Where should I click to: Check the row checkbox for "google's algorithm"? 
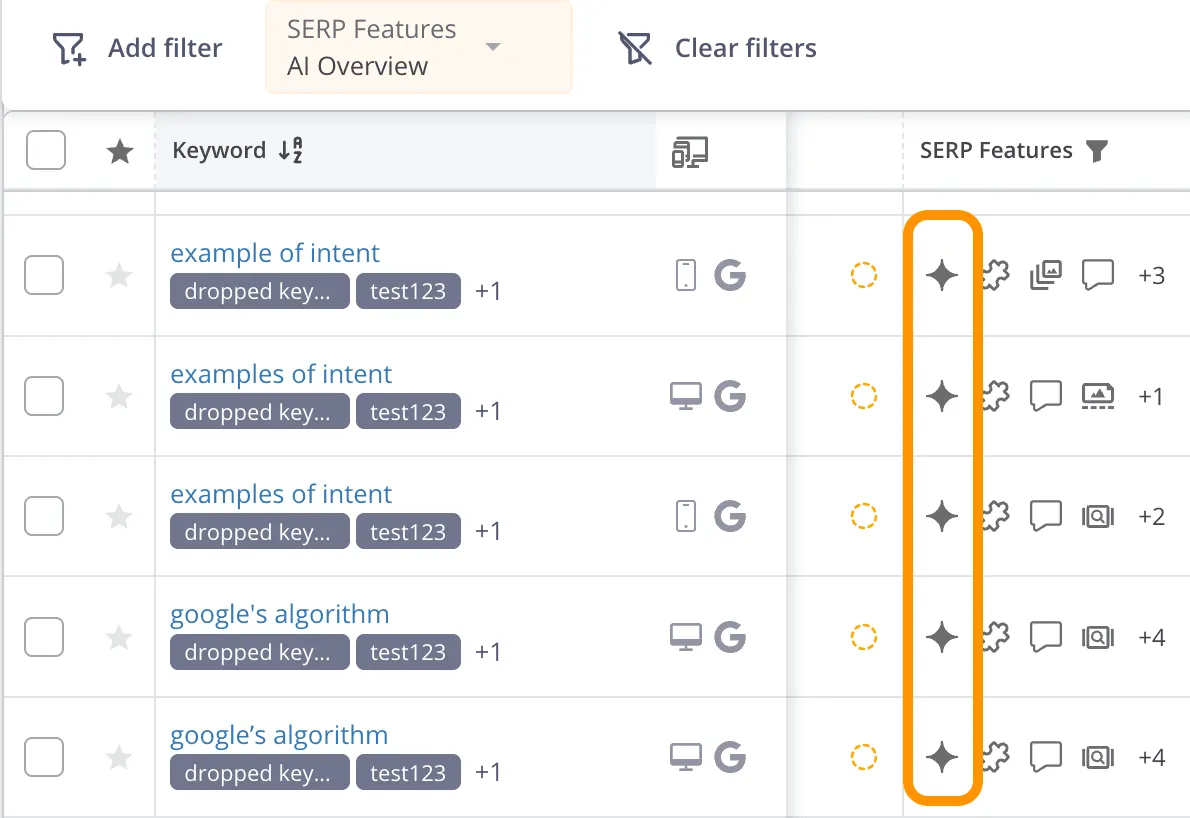tap(44, 637)
